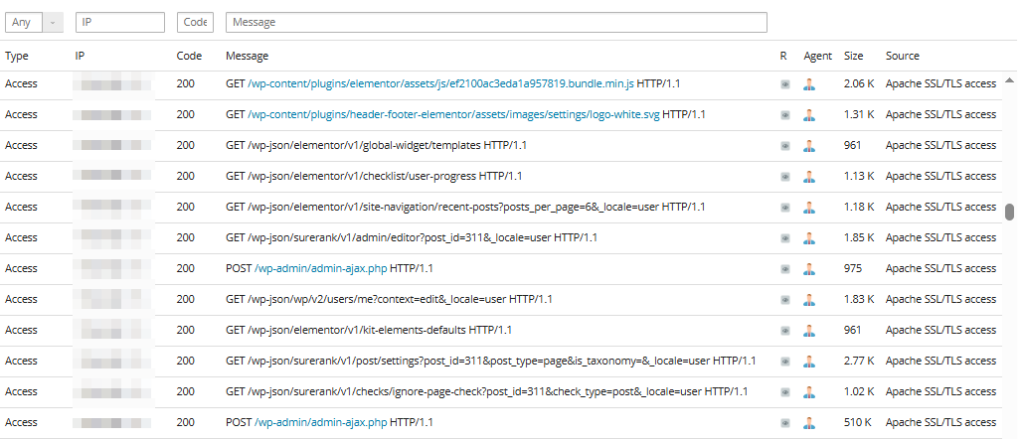Click referrer icon in site-navigation/recent-posts row
The width and height of the screenshot is (1024, 439).
click(785, 207)
